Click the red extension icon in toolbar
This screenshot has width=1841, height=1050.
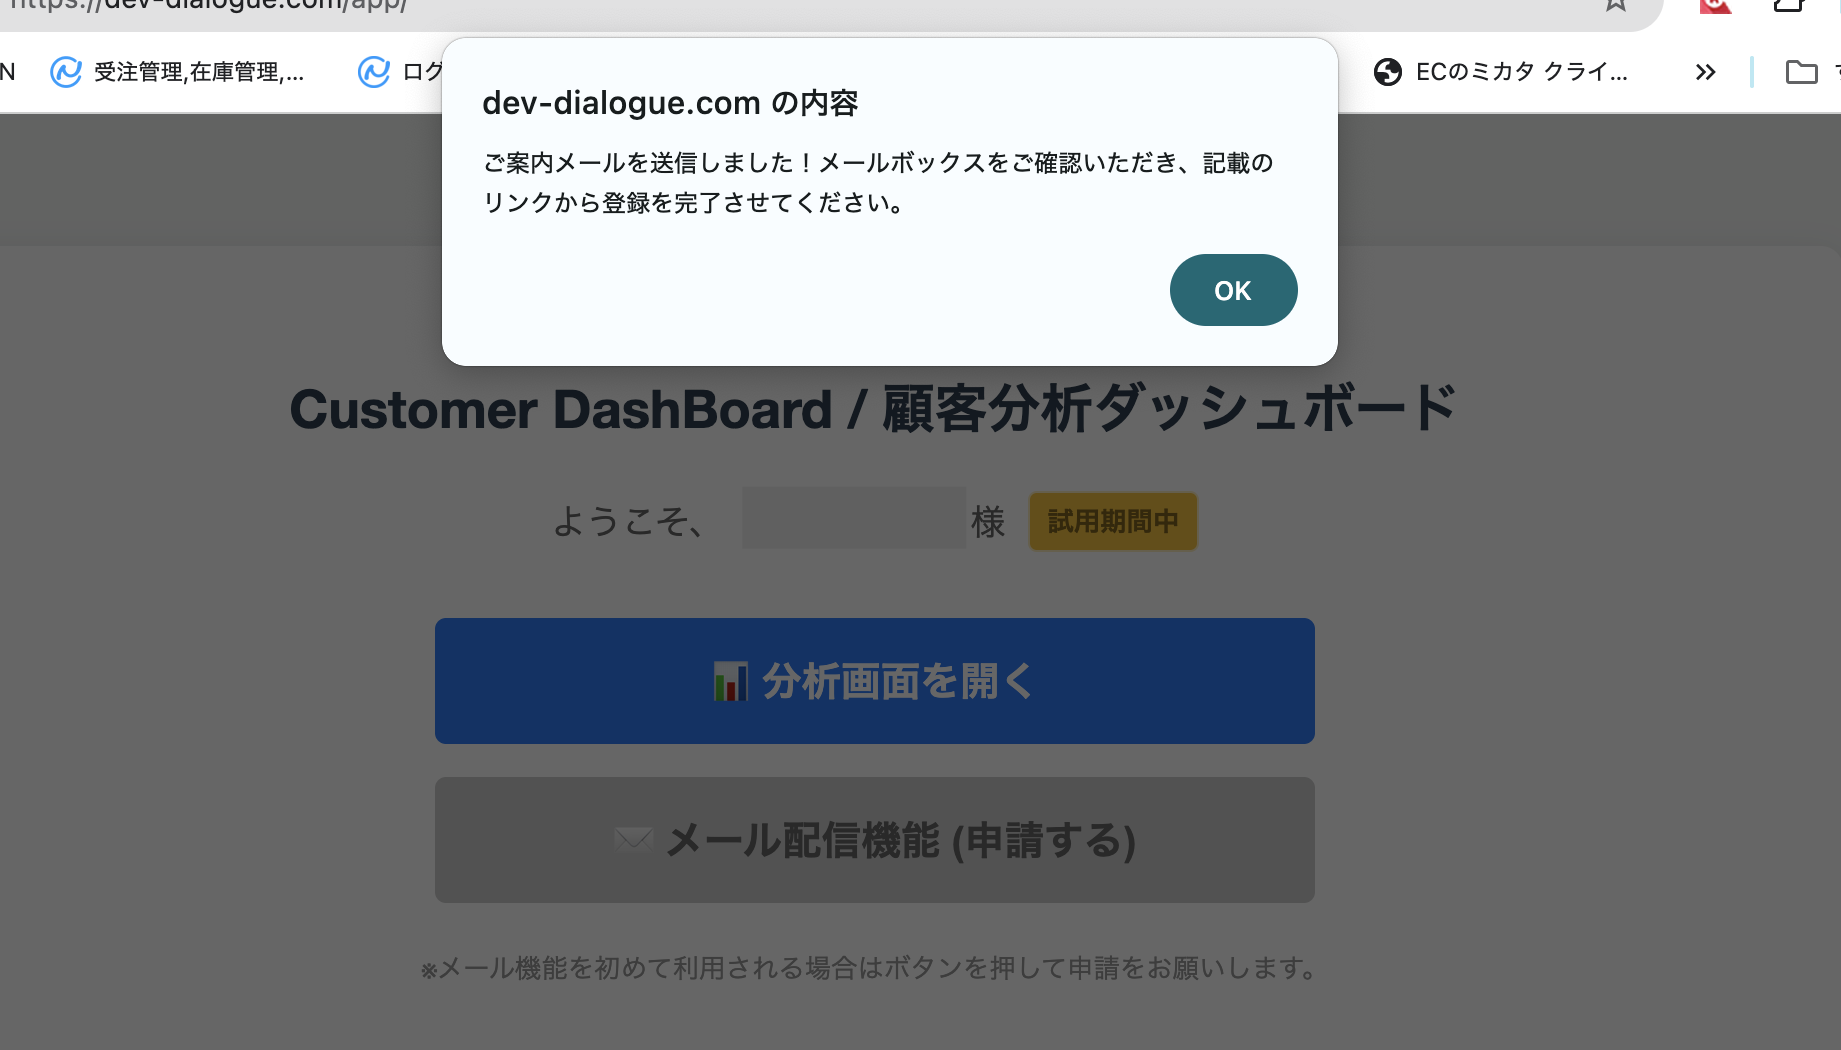(1714, 5)
